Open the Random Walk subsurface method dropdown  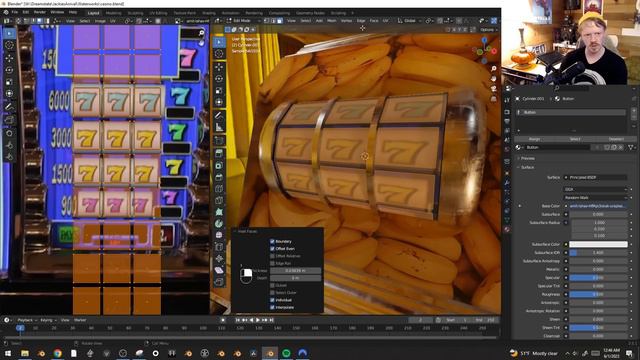595,198
